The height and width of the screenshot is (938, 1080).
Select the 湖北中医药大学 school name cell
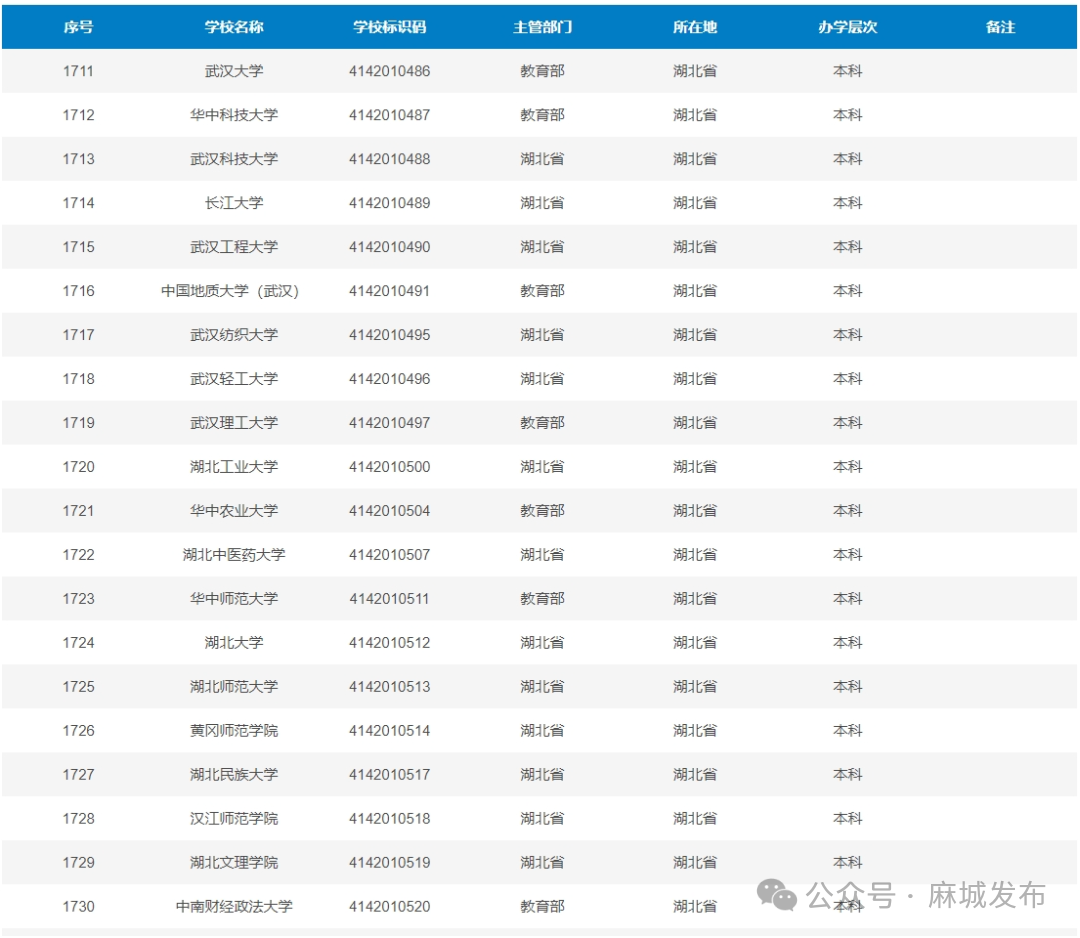[234, 555]
